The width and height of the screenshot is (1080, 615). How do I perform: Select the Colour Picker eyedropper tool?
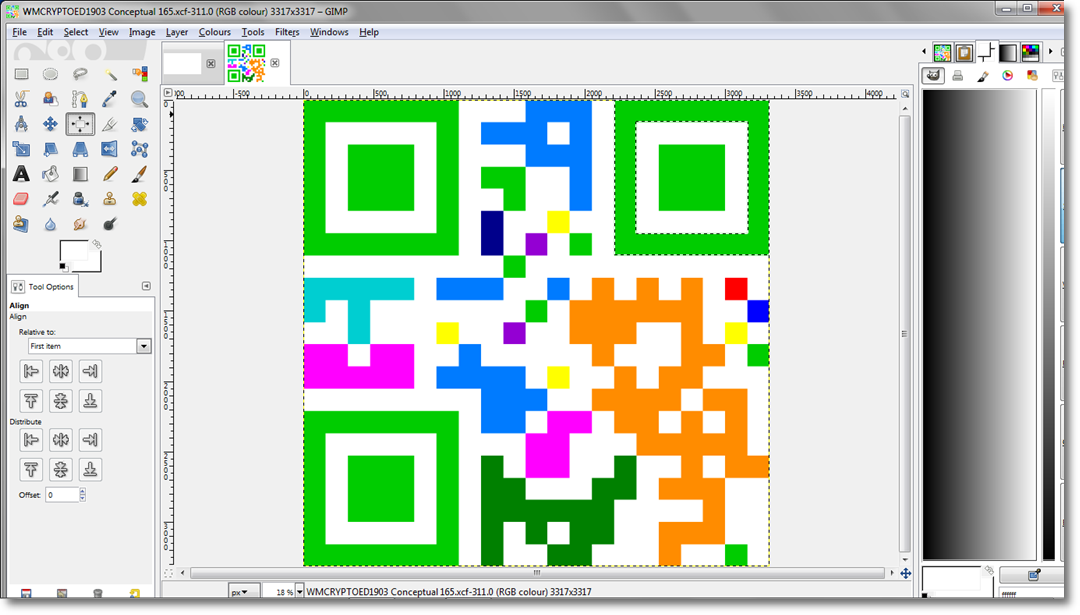[110, 99]
